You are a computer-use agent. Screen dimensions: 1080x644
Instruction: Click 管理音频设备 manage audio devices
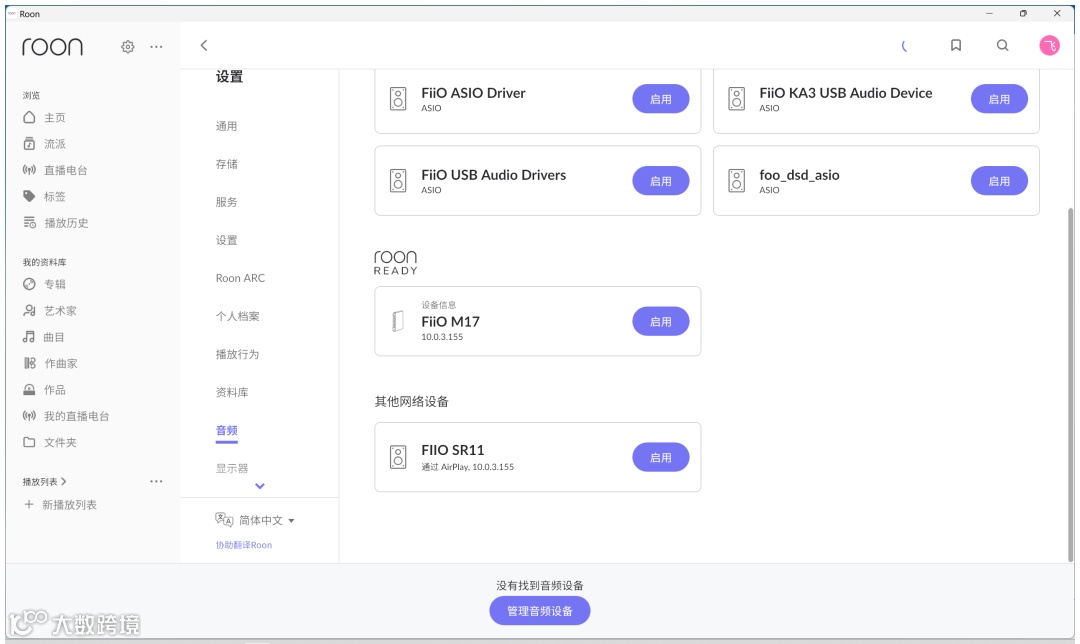[539, 611]
